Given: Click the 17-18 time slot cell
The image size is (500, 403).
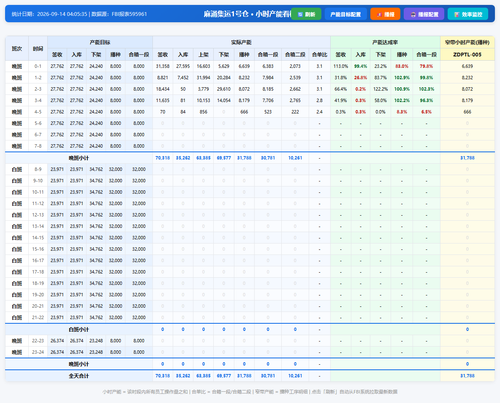Looking at the screenshot, I should 38,272.
